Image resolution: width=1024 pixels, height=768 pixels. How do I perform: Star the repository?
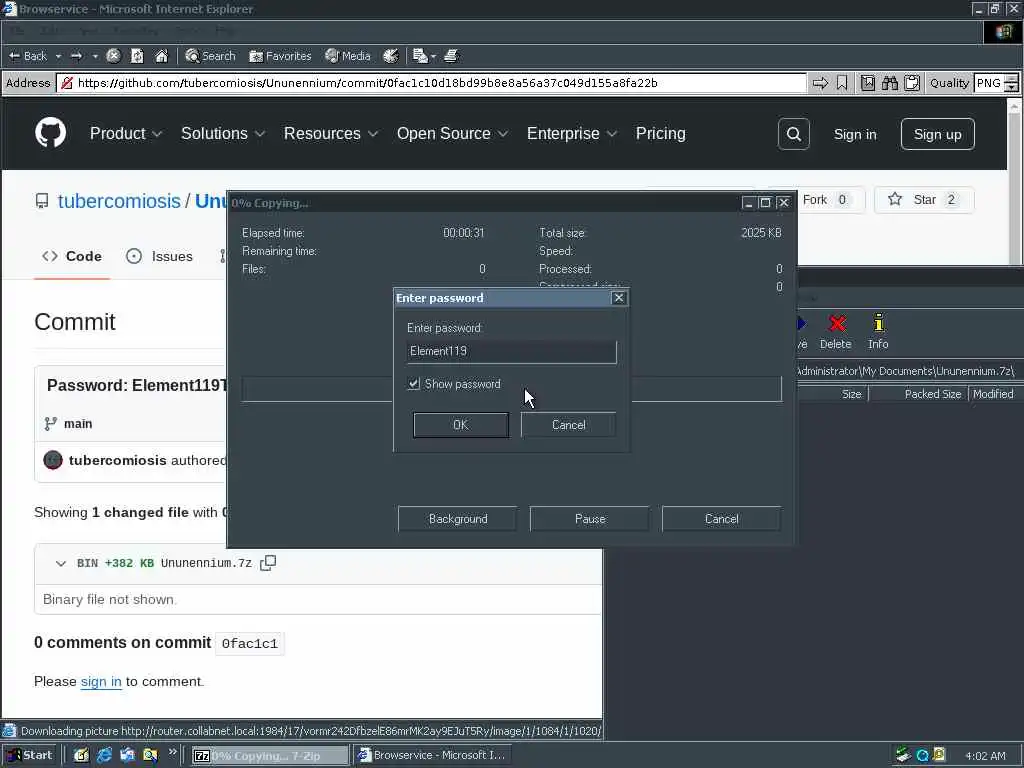(923, 200)
